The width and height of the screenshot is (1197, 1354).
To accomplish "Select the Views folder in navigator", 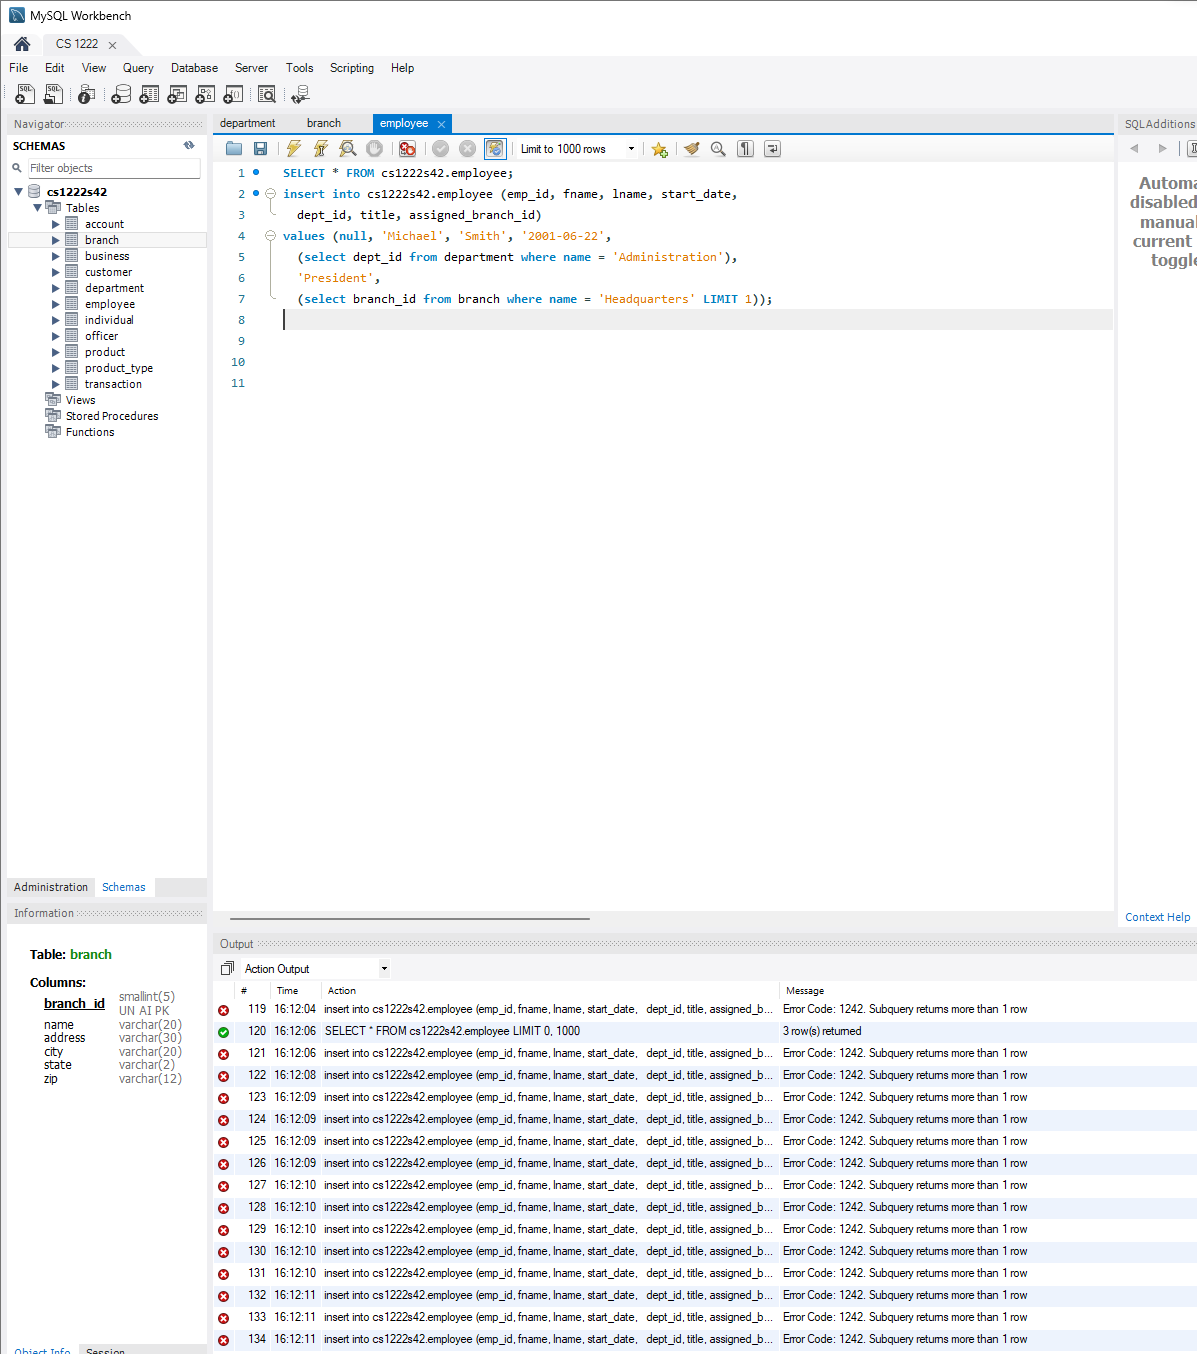I will click(80, 400).
